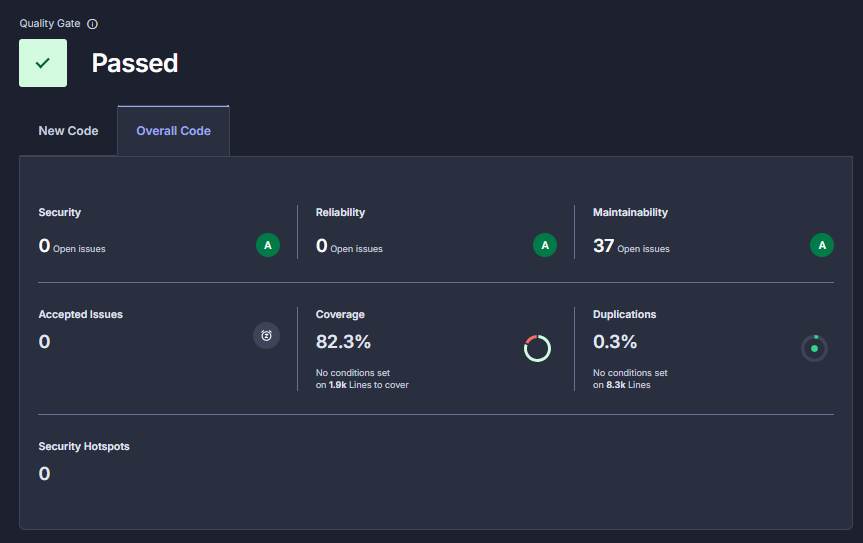
Task: Click the Passed quality gate status text
Action: [134, 63]
